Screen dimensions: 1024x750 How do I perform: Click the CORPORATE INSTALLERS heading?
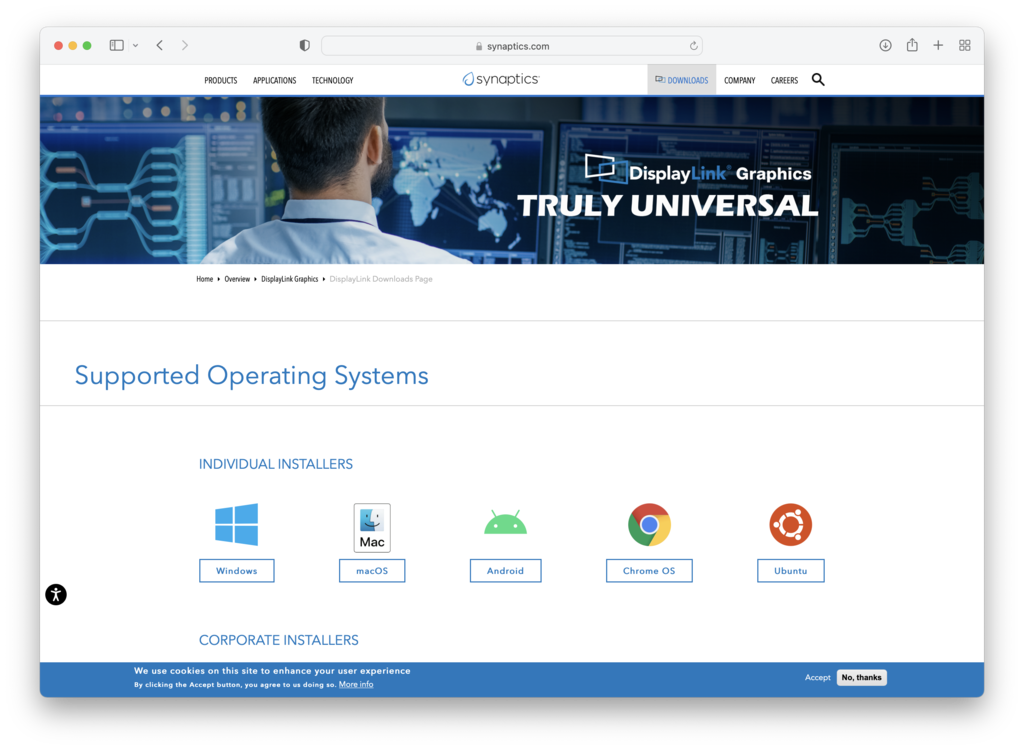coord(279,640)
